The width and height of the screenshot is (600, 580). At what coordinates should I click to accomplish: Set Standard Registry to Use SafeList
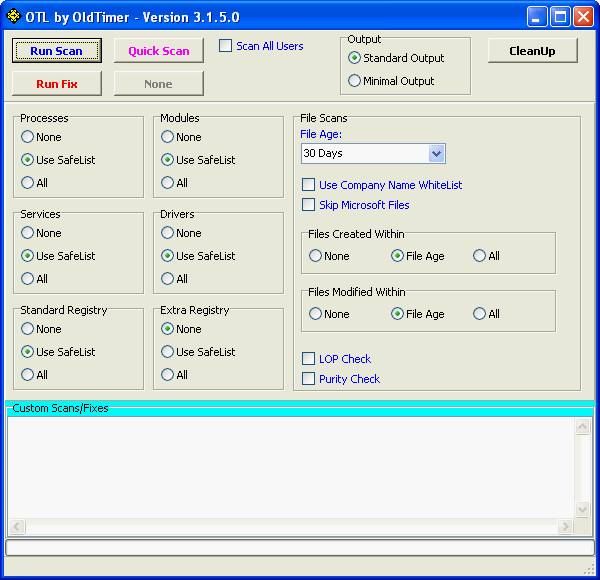tap(28, 352)
